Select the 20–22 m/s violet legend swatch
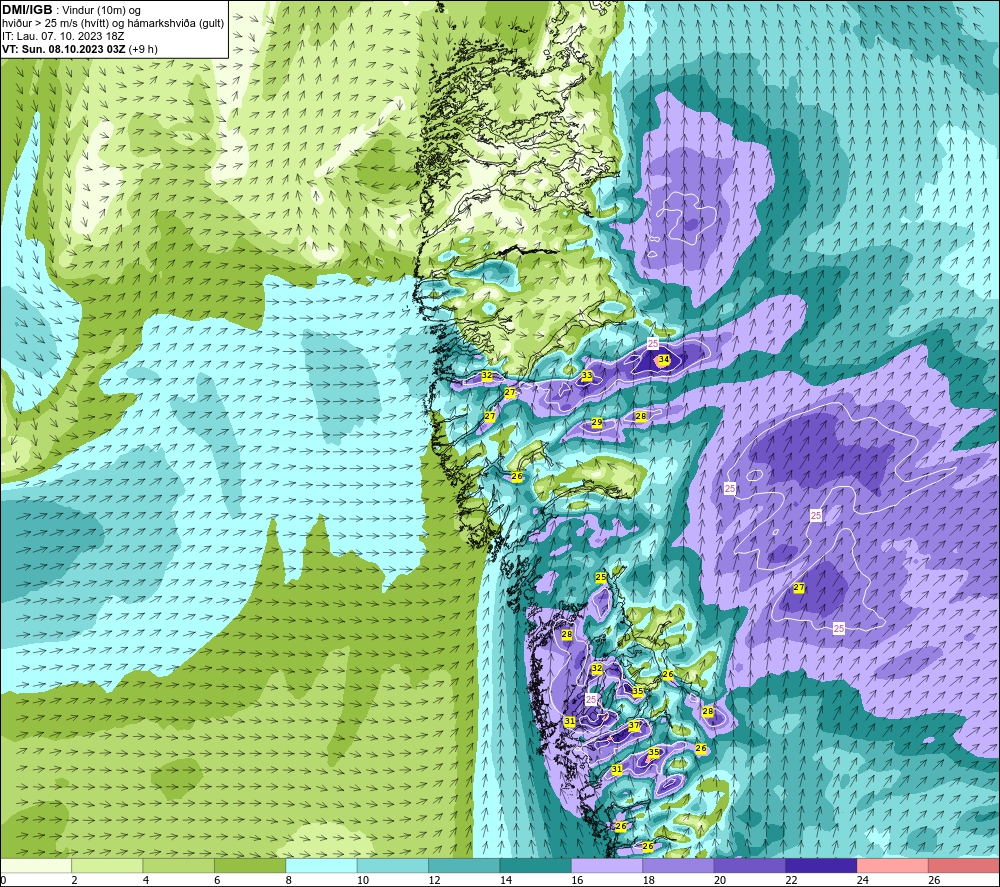Image resolution: width=1000 pixels, height=887 pixels. click(x=750, y=865)
